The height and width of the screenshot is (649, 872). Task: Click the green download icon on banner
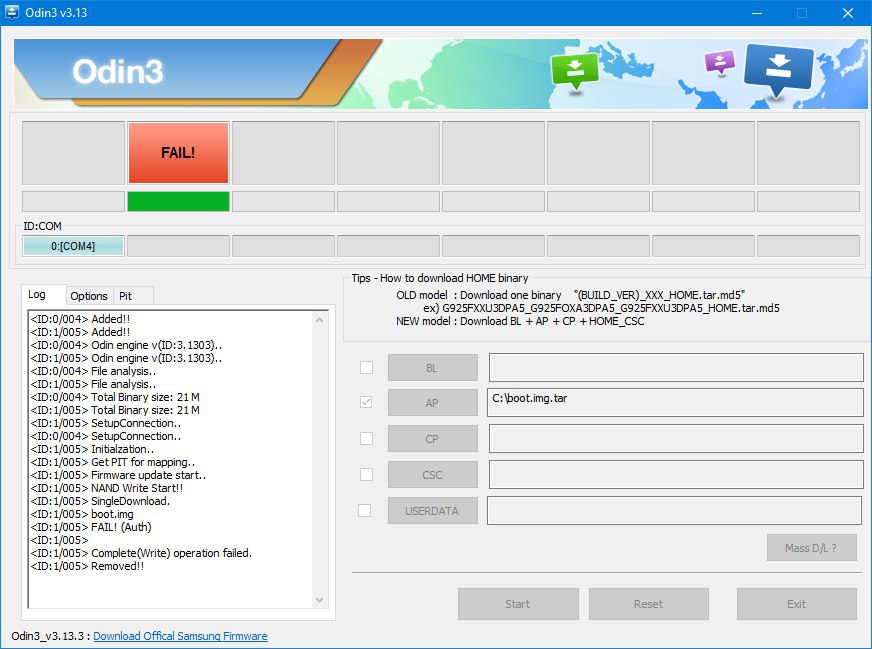tap(574, 71)
